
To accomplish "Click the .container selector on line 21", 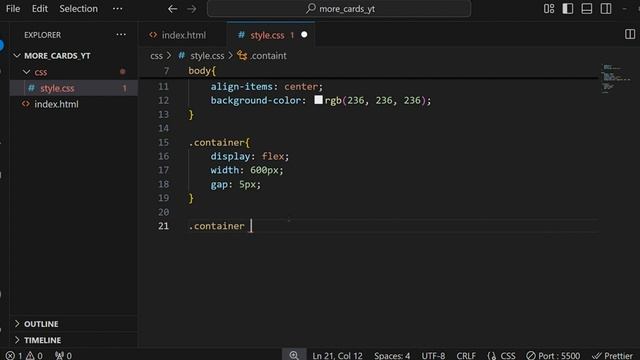I will [216, 226].
